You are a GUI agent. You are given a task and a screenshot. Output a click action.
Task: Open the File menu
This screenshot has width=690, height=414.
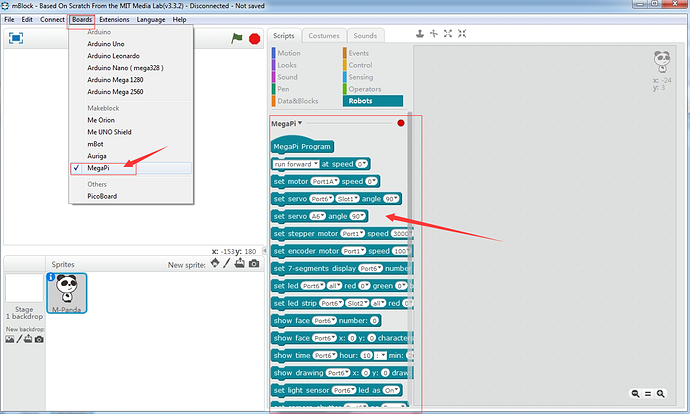pyautogui.click(x=9, y=19)
